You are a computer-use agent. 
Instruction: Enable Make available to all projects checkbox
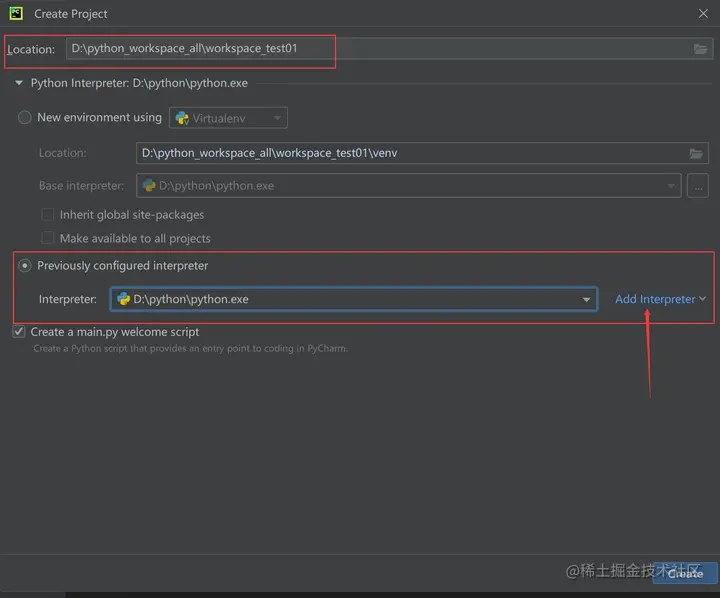[x=47, y=238]
